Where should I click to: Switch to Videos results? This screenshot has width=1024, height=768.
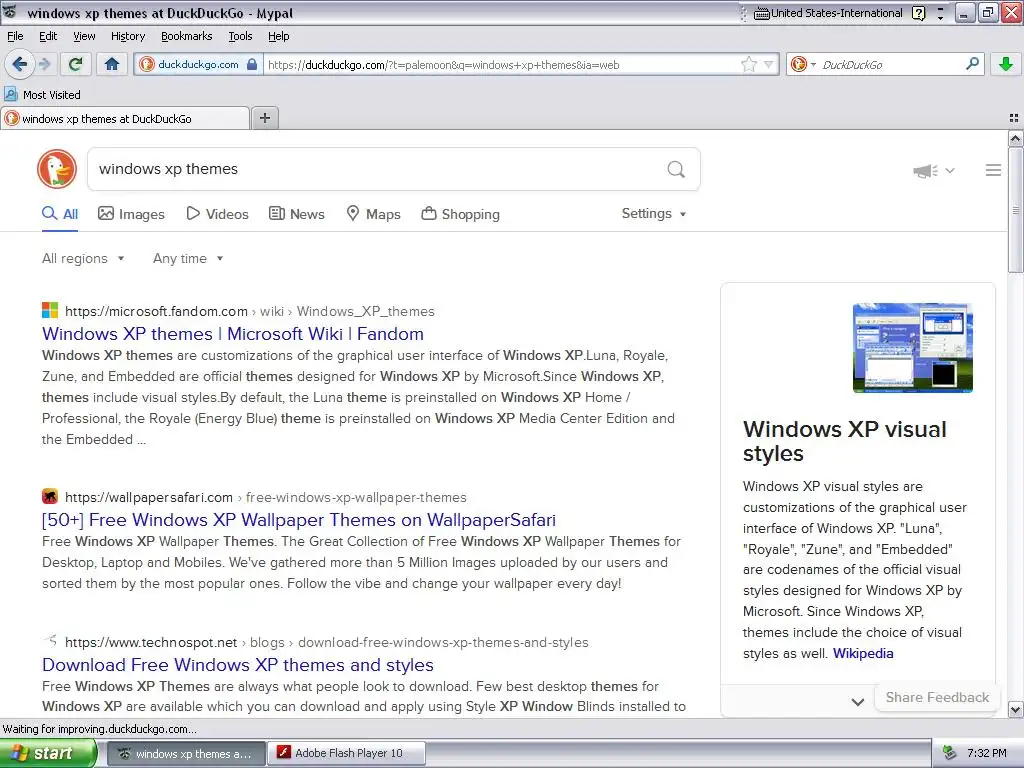[217, 214]
